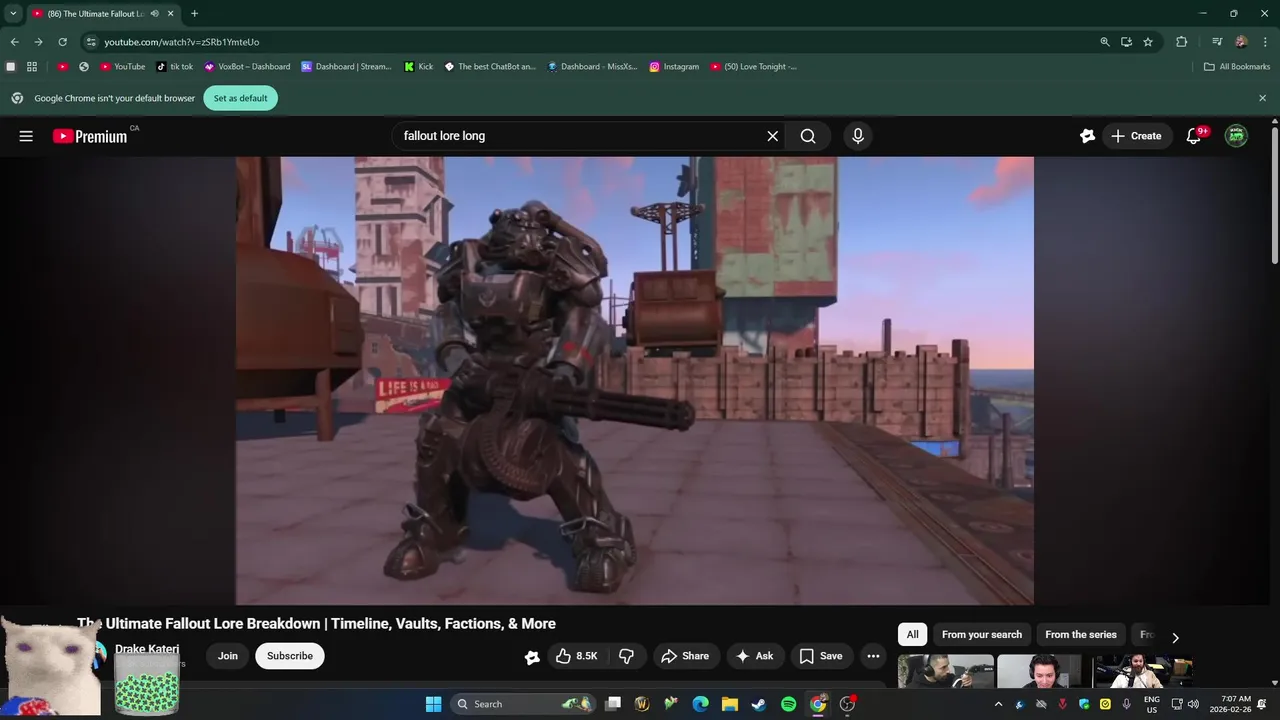Open VoxBot – Dashboard bookmark
1280x720 pixels.
click(247, 67)
